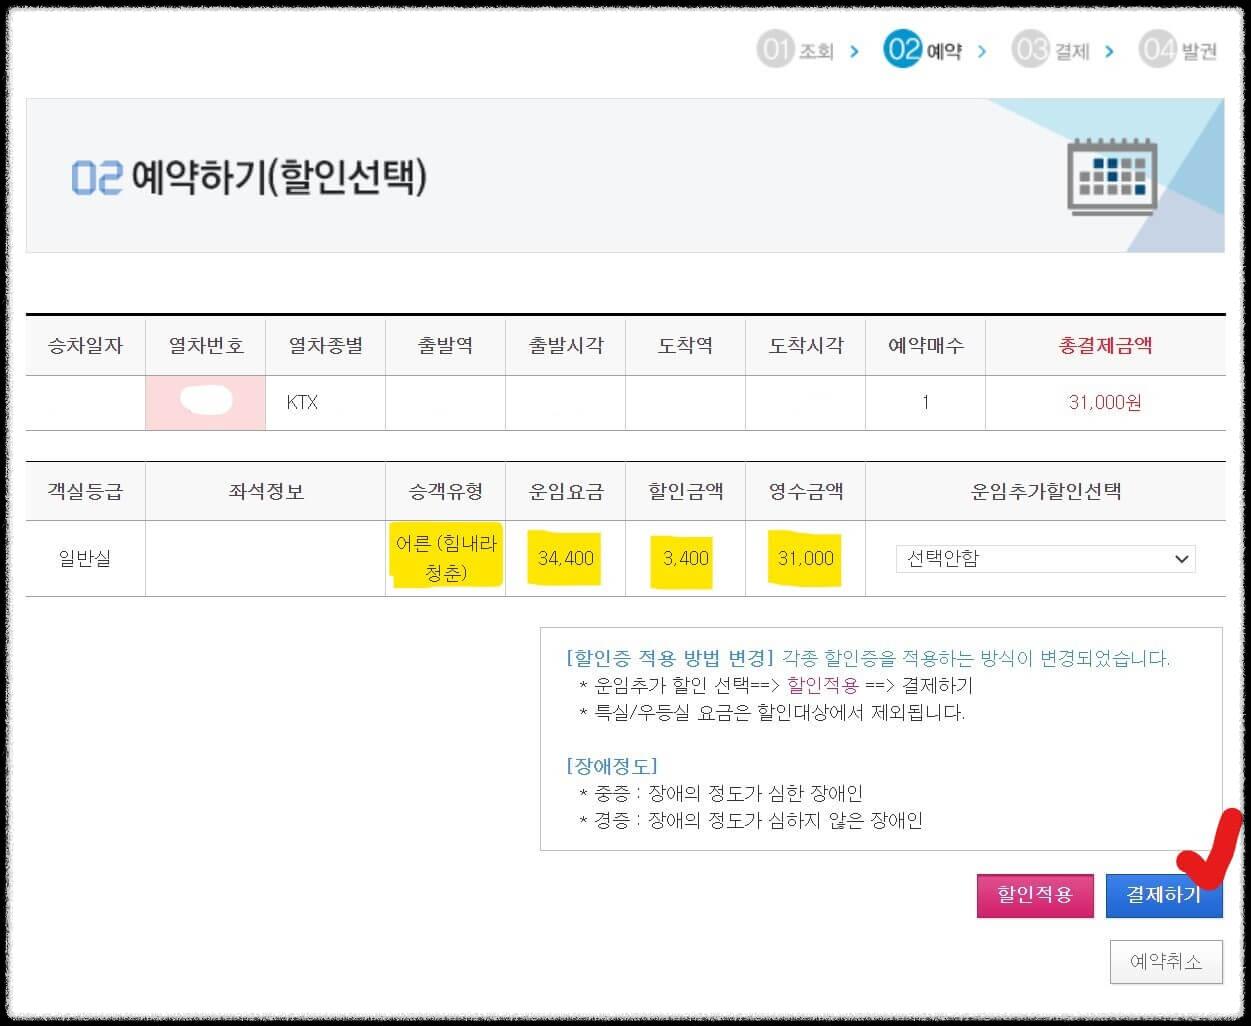Select the 어른 (힘내라 청춘) passenger type cell

point(446,559)
